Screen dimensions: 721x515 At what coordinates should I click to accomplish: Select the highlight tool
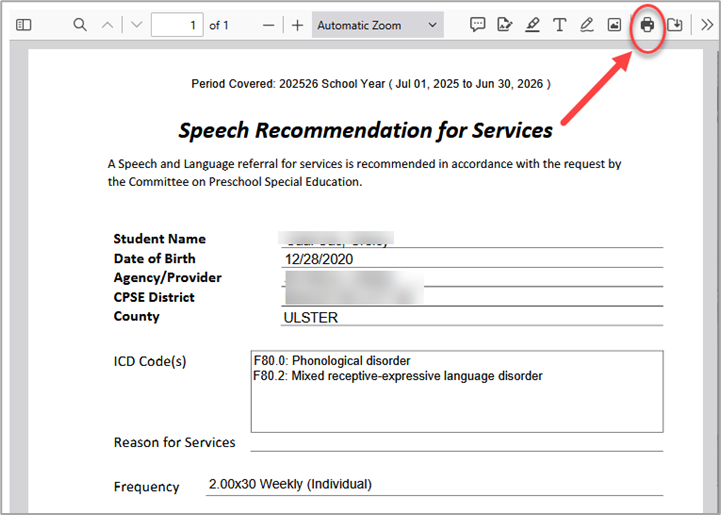click(532, 25)
